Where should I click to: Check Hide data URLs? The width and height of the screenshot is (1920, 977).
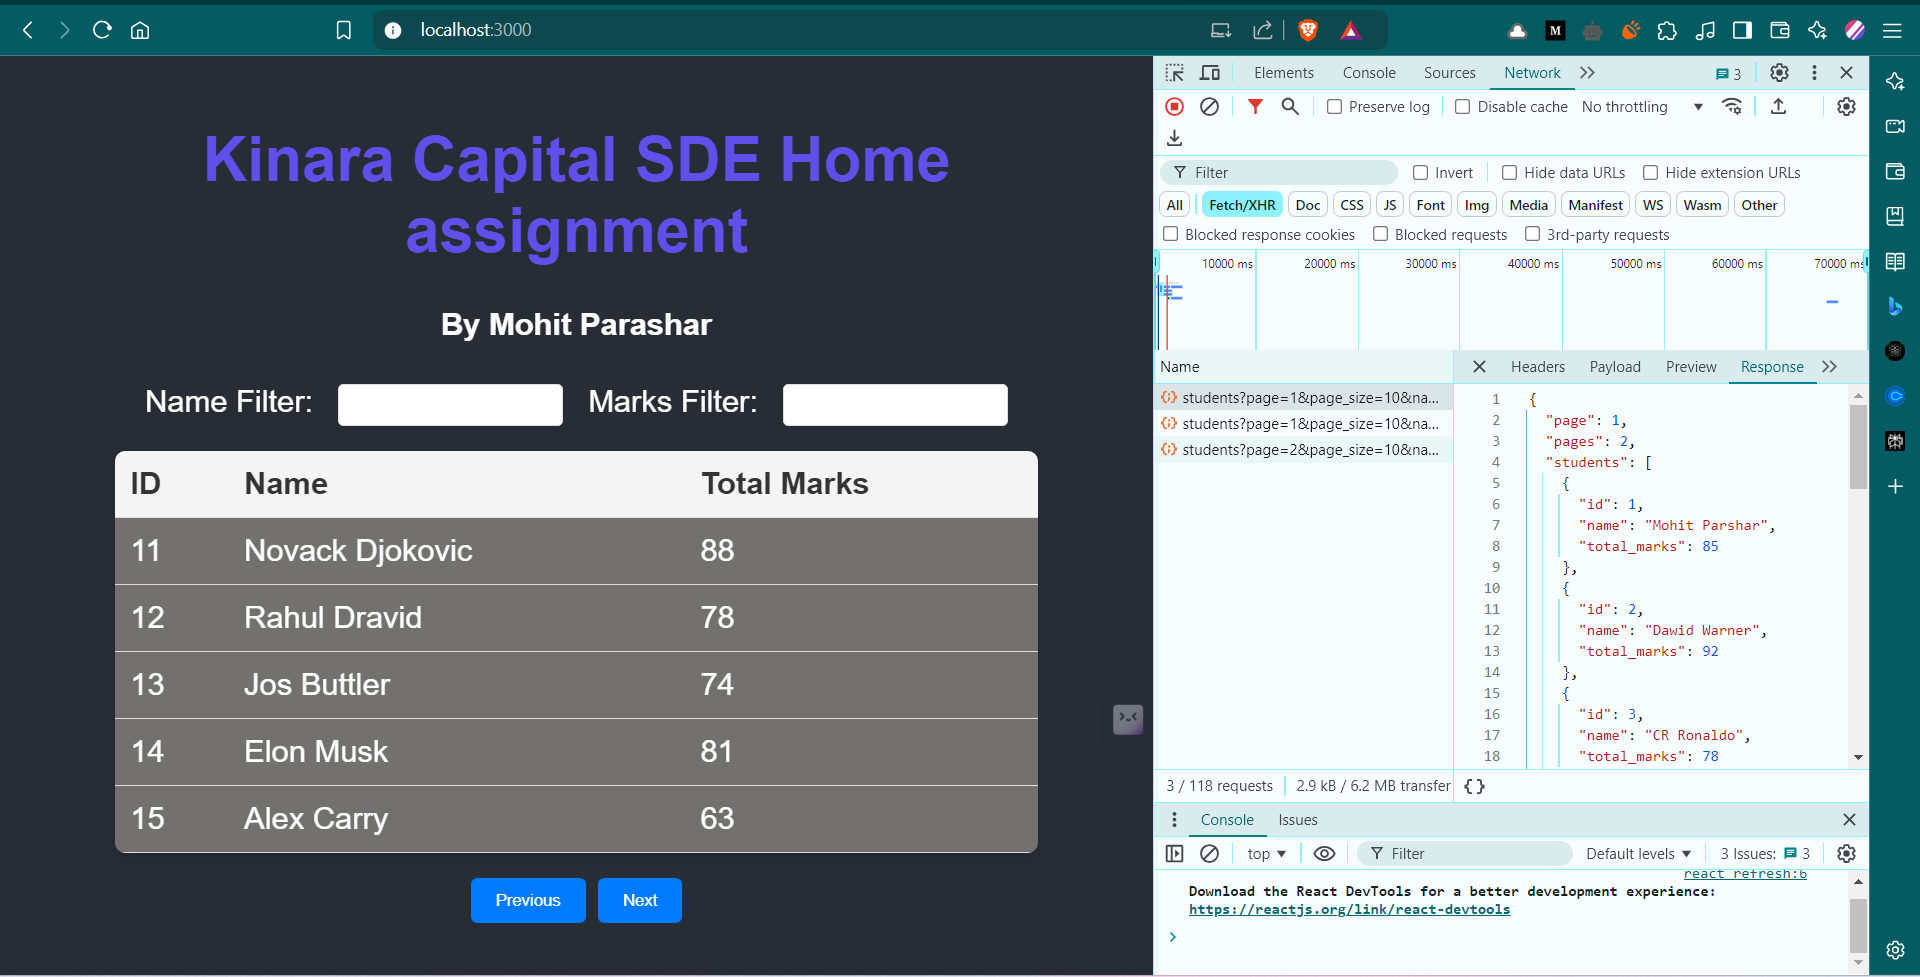pos(1509,173)
